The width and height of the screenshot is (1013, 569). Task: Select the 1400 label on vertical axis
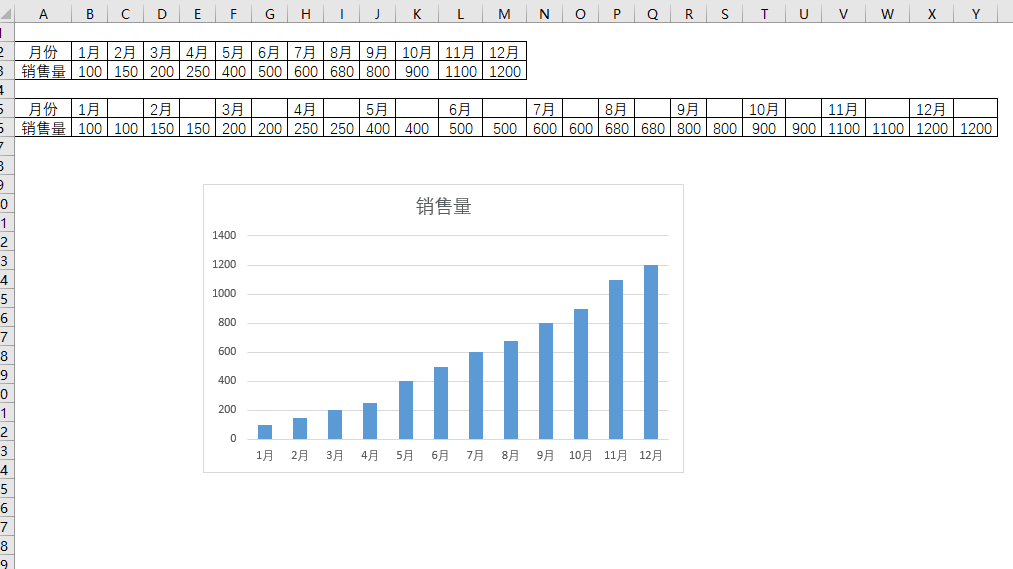coord(224,236)
